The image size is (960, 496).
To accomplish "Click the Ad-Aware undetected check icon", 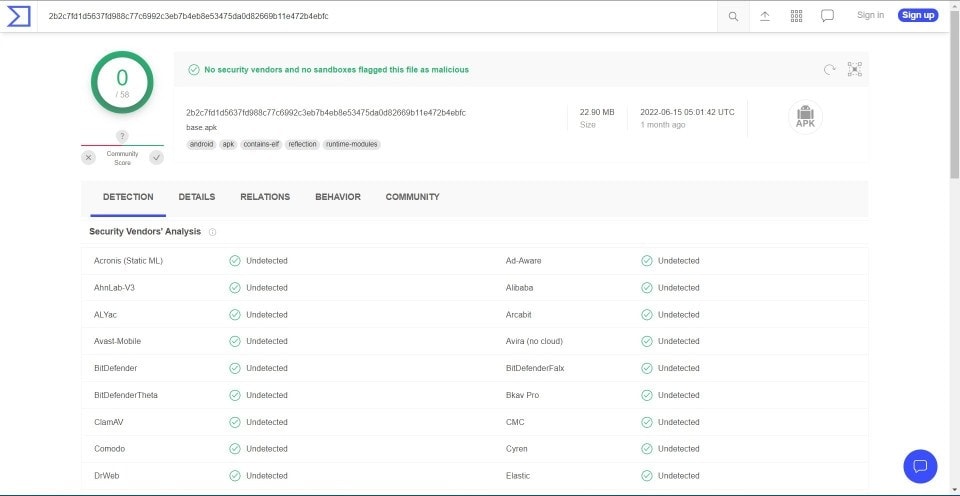I will 647,261.
